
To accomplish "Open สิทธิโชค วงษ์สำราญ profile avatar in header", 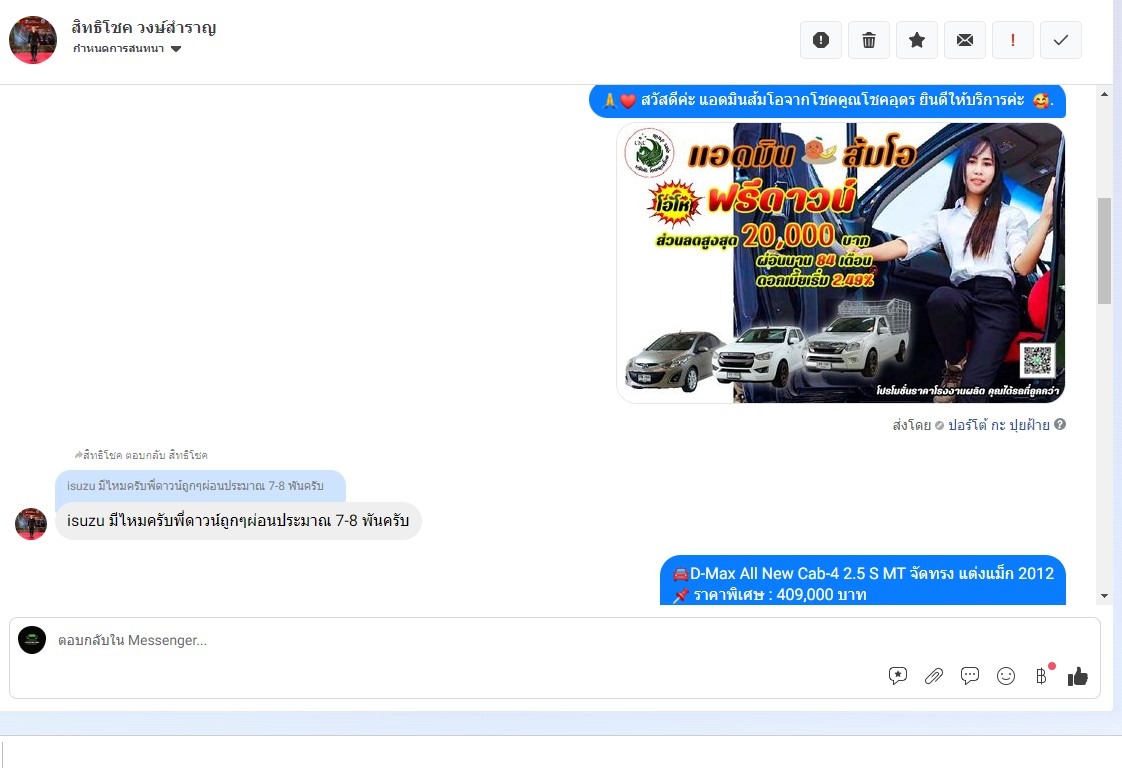I will pyautogui.click(x=33, y=39).
